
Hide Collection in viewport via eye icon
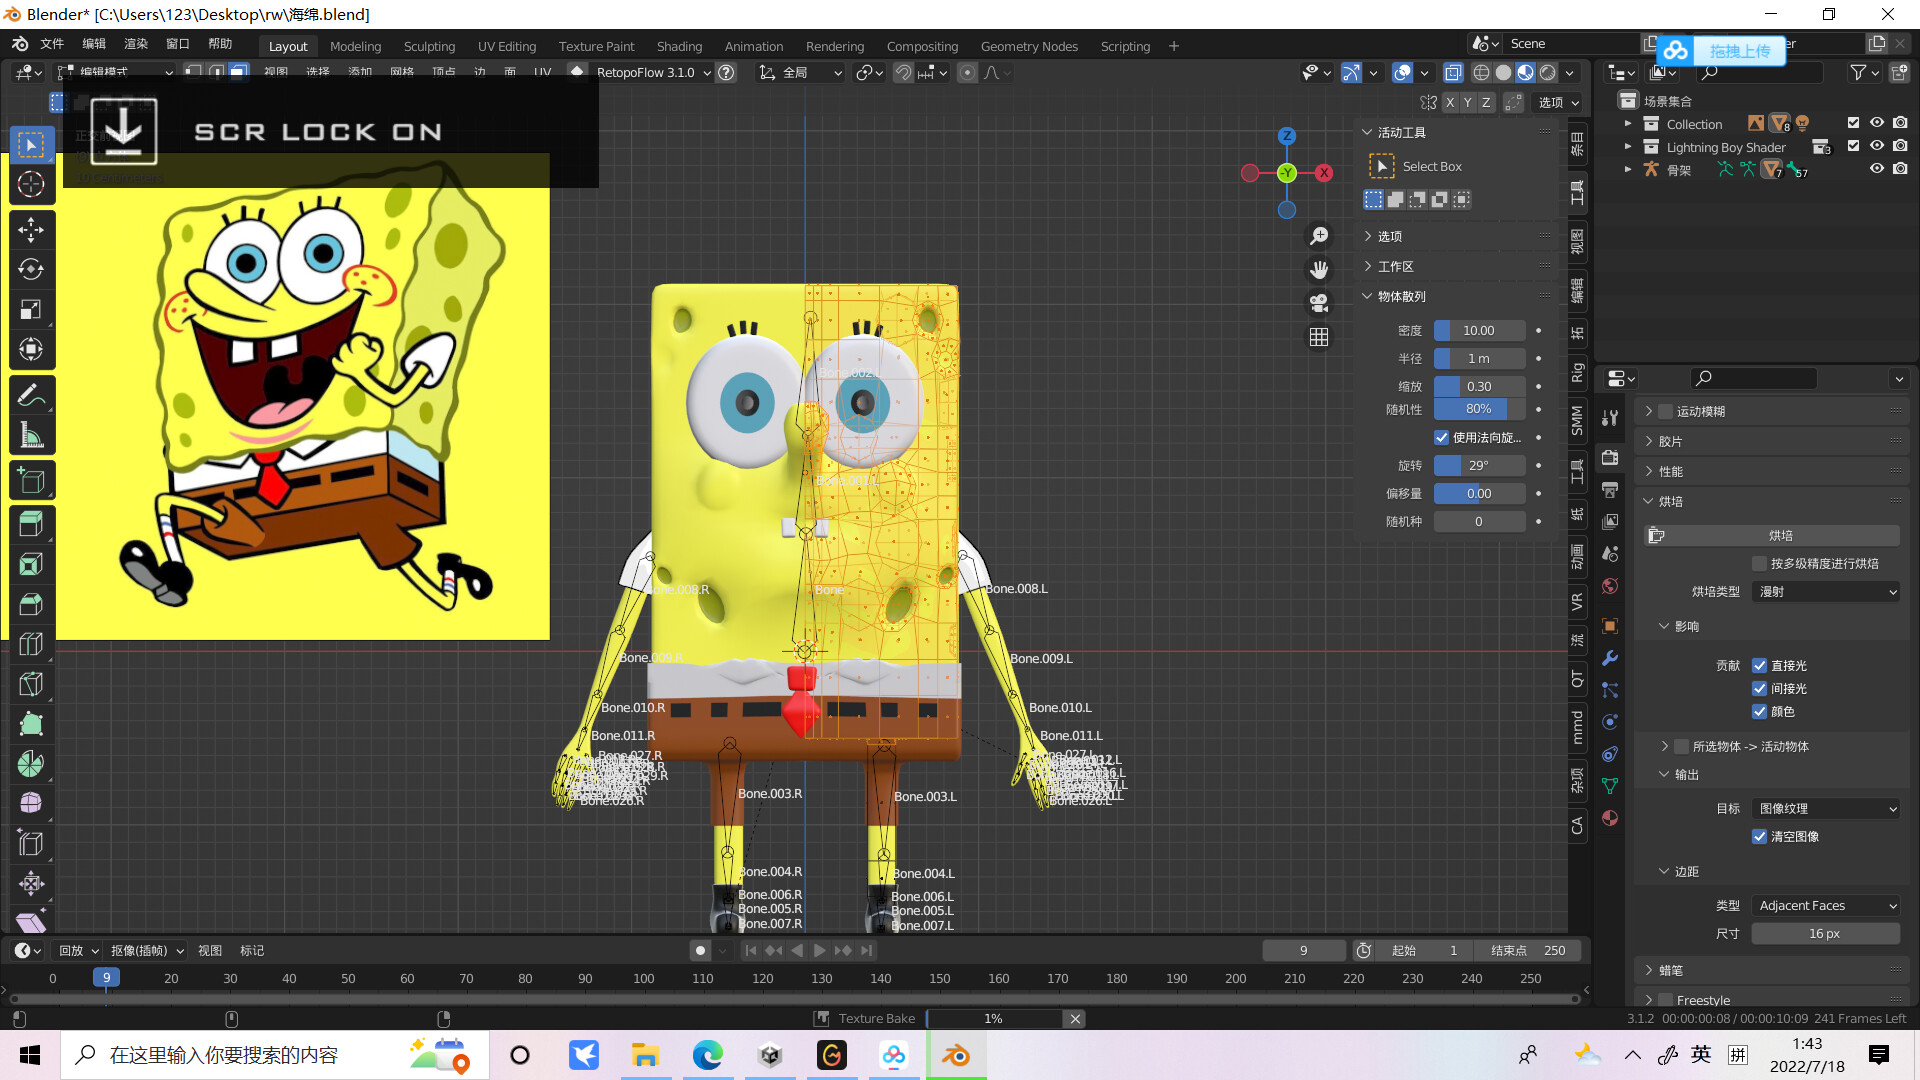(x=1877, y=123)
